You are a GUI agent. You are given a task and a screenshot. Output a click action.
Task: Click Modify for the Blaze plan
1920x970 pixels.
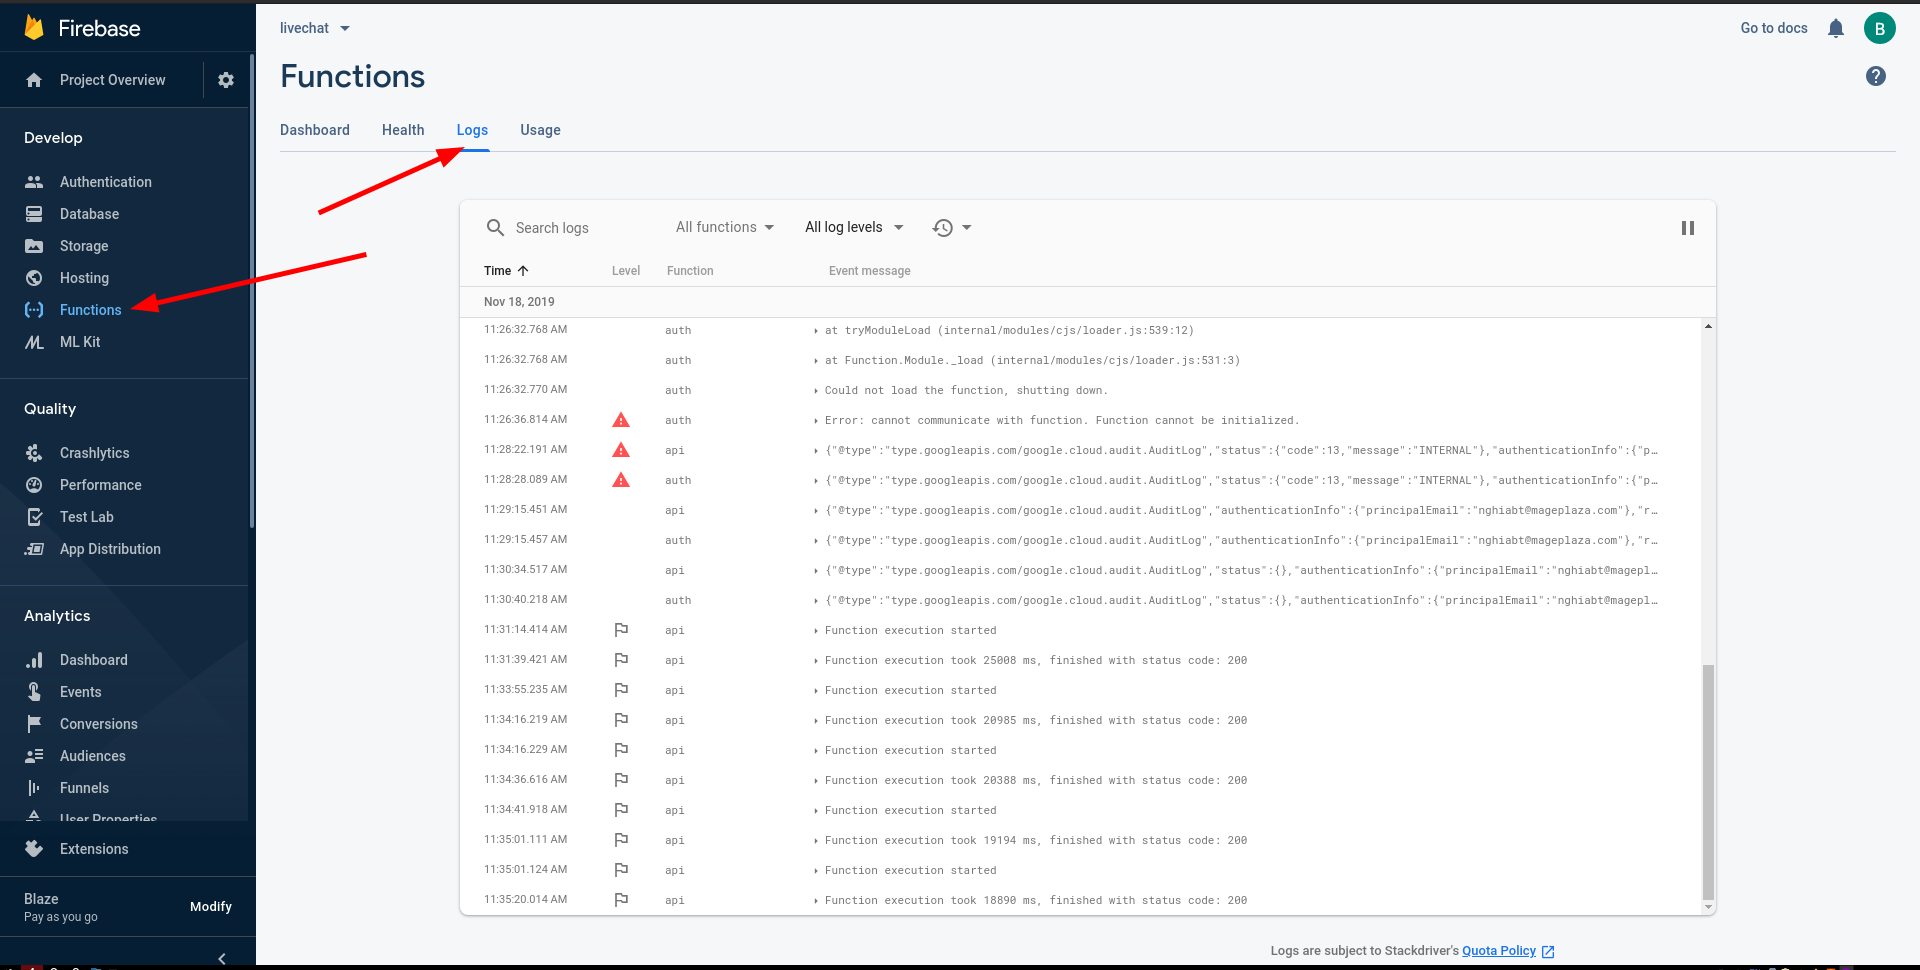[211, 907]
